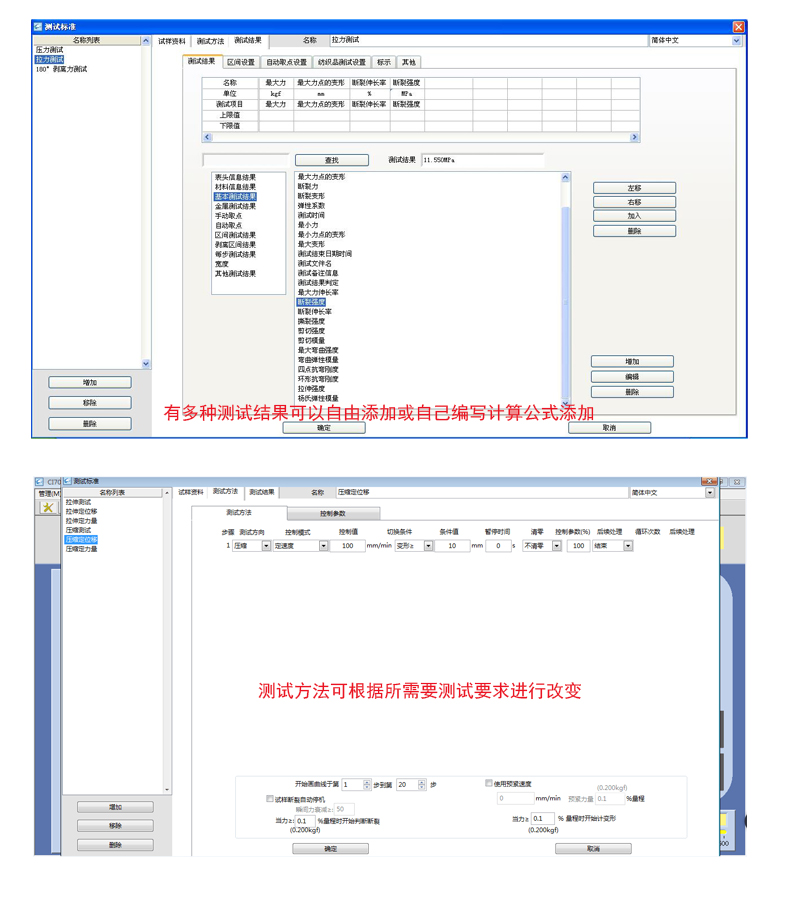Expand the 切换条件 变形≥ dropdown

tap(428, 546)
